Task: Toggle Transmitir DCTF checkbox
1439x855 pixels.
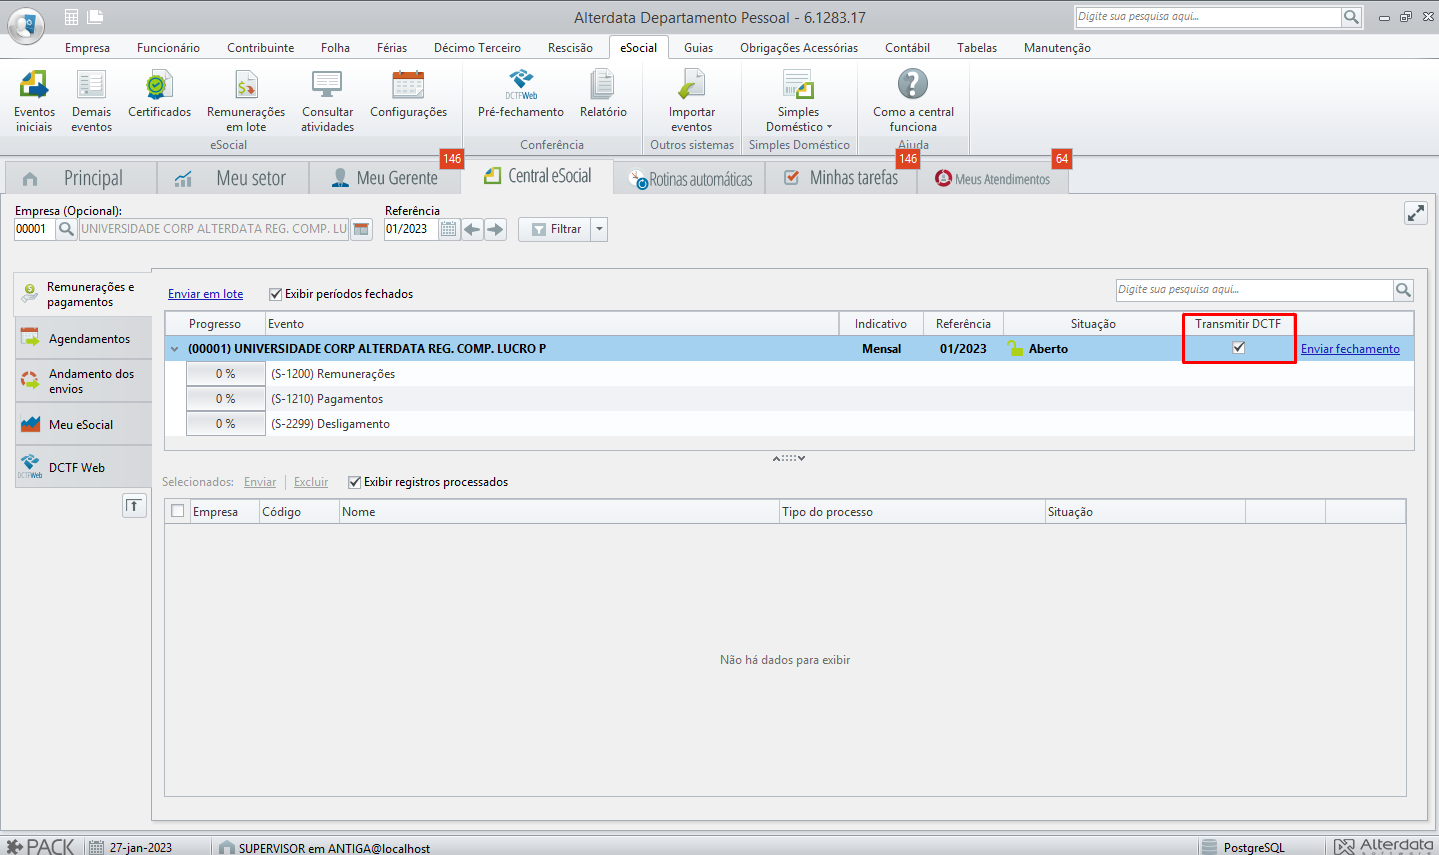Action: pyautogui.click(x=1238, y=348)
